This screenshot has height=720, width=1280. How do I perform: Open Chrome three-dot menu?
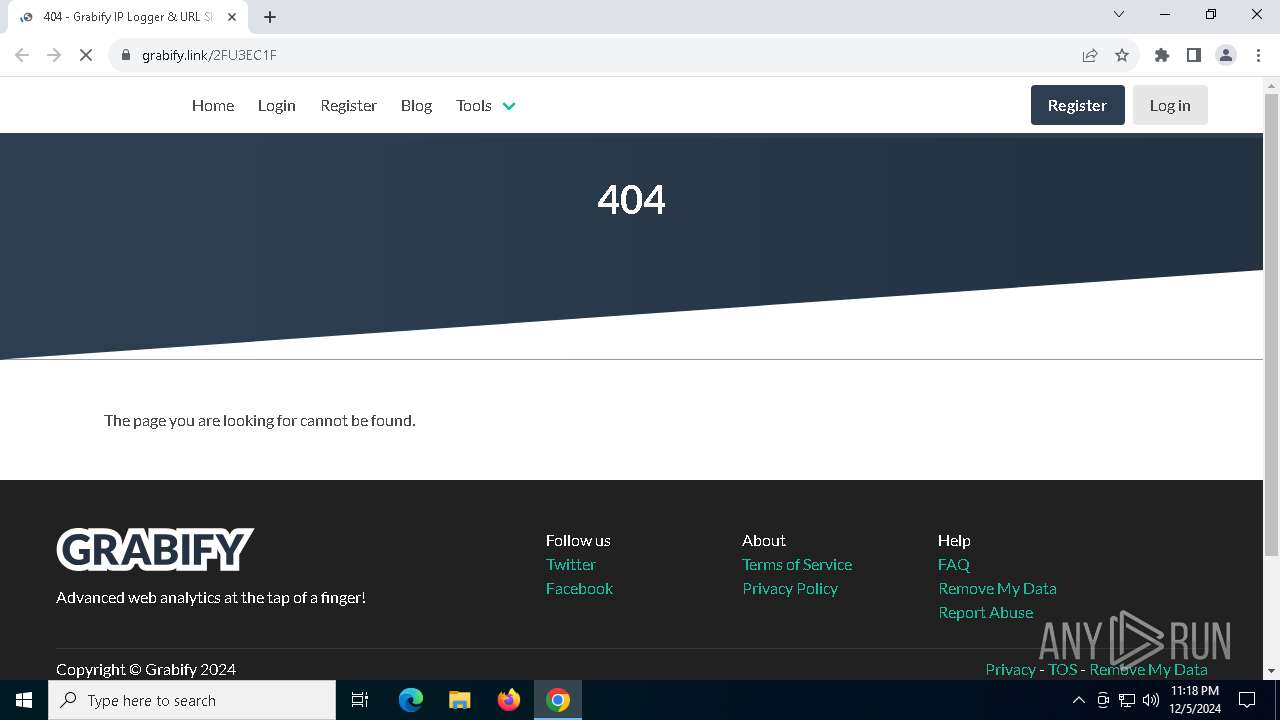[x=1258, y=55]
